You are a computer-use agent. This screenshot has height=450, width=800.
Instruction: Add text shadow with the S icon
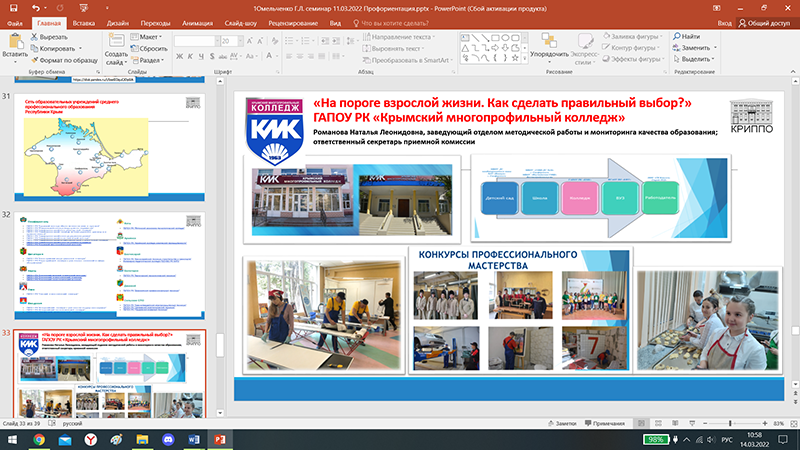[212, 56]
